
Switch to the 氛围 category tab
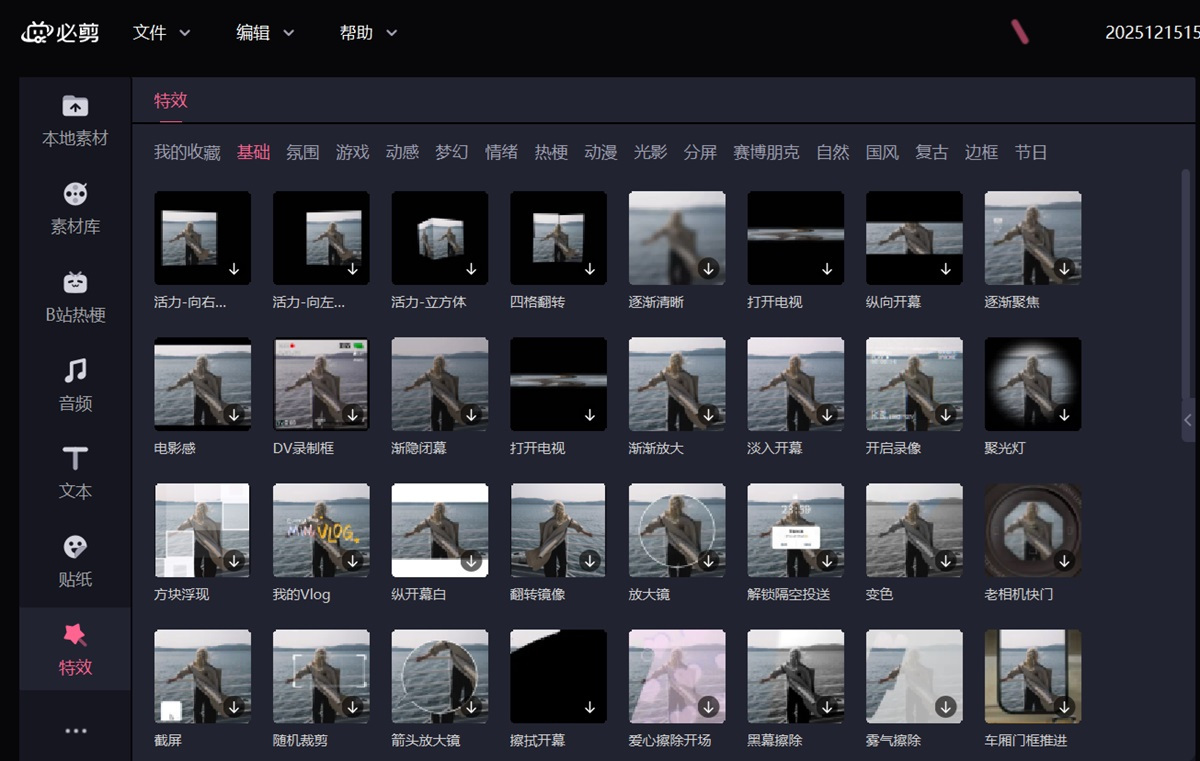pos(302,152)
